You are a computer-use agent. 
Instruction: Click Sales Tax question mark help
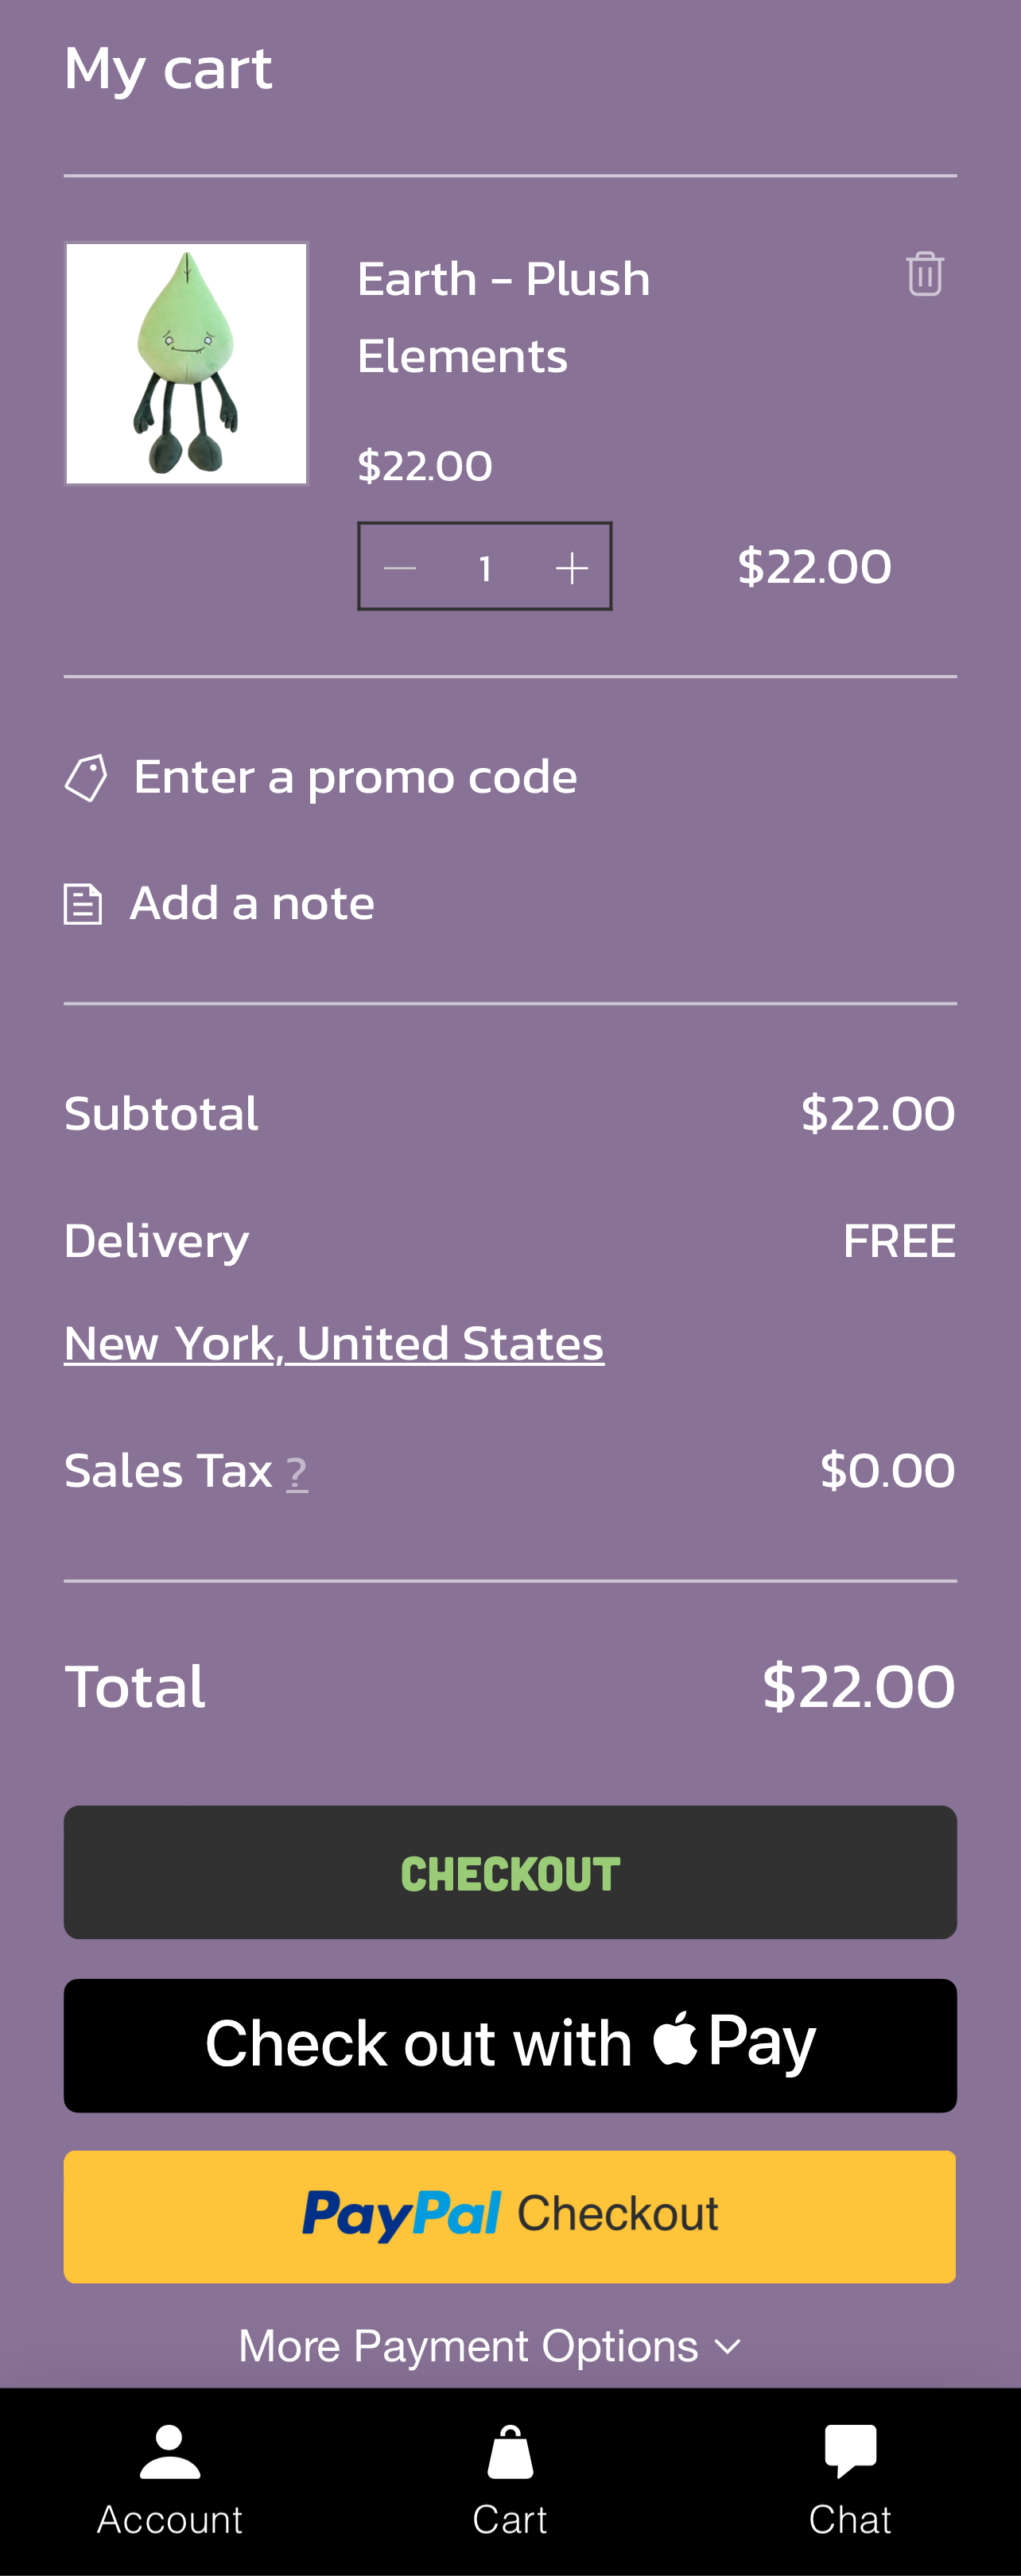tap(297, 1473)
